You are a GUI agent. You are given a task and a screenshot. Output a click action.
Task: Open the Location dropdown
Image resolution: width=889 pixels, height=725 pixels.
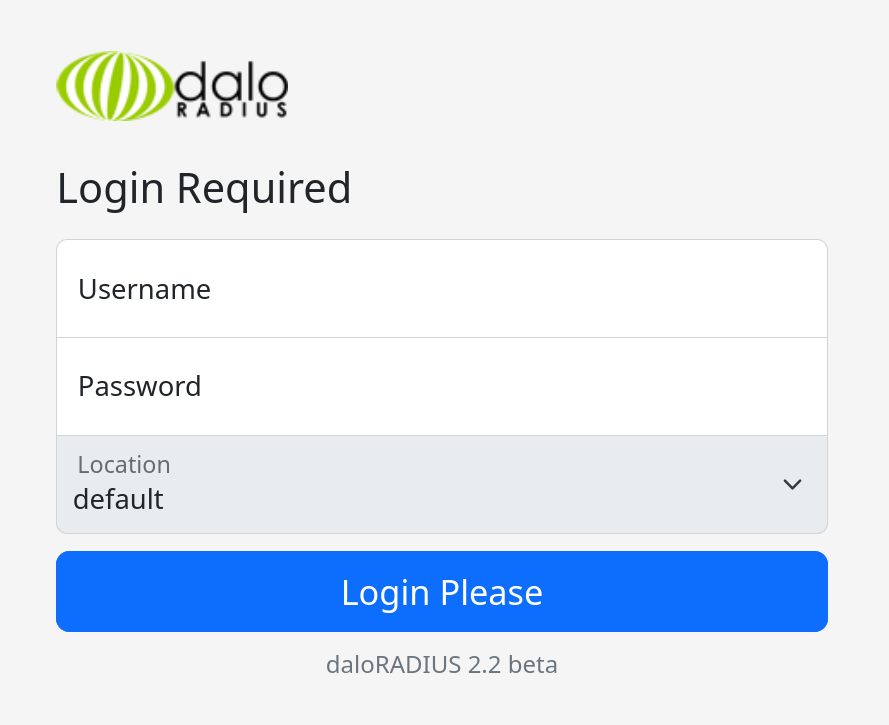442,485
